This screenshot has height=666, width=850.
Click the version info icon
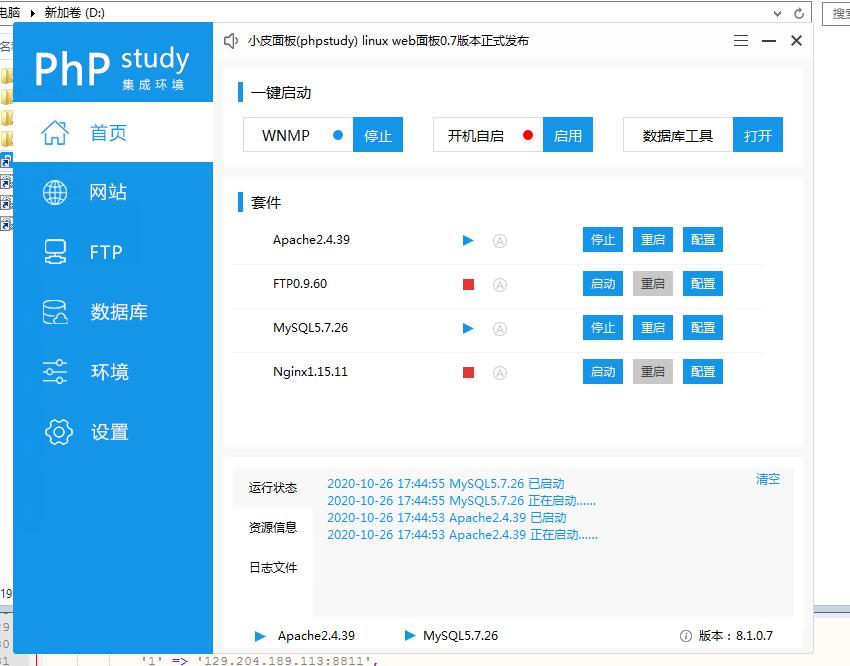[x=686, y=636]
